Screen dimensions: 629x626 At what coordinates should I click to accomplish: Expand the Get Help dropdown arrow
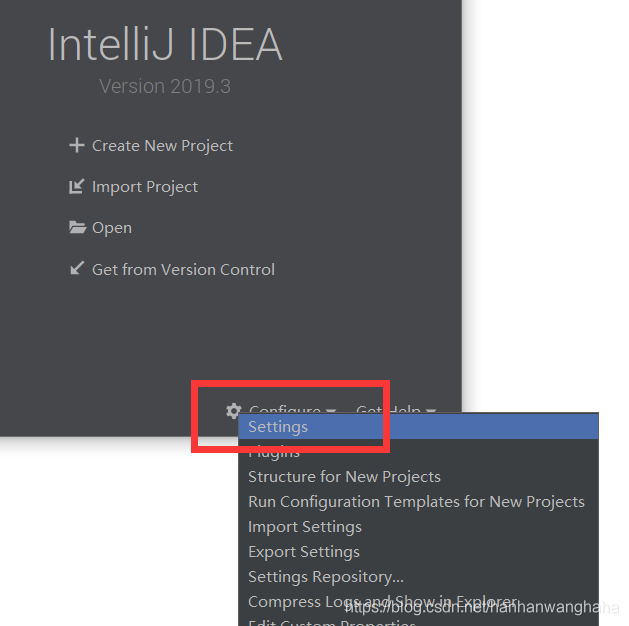(x=431, y=411)
